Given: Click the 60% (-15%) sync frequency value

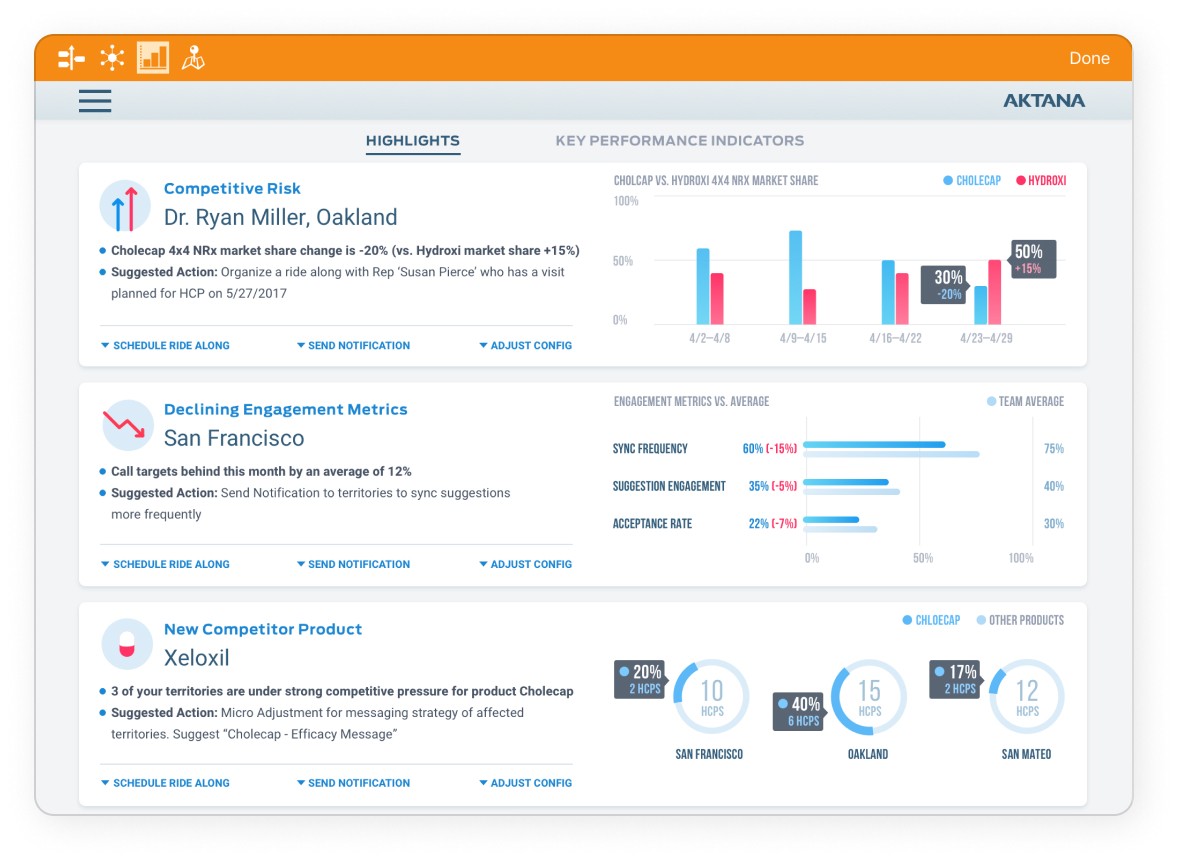Looking at the screenshot, I should 769,449.
